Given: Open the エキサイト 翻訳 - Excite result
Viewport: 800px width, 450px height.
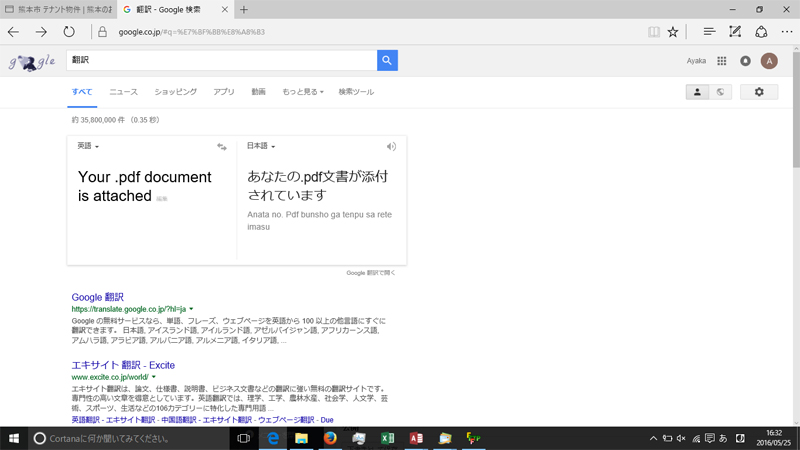Looking at the screenshot, I should 123,365.
